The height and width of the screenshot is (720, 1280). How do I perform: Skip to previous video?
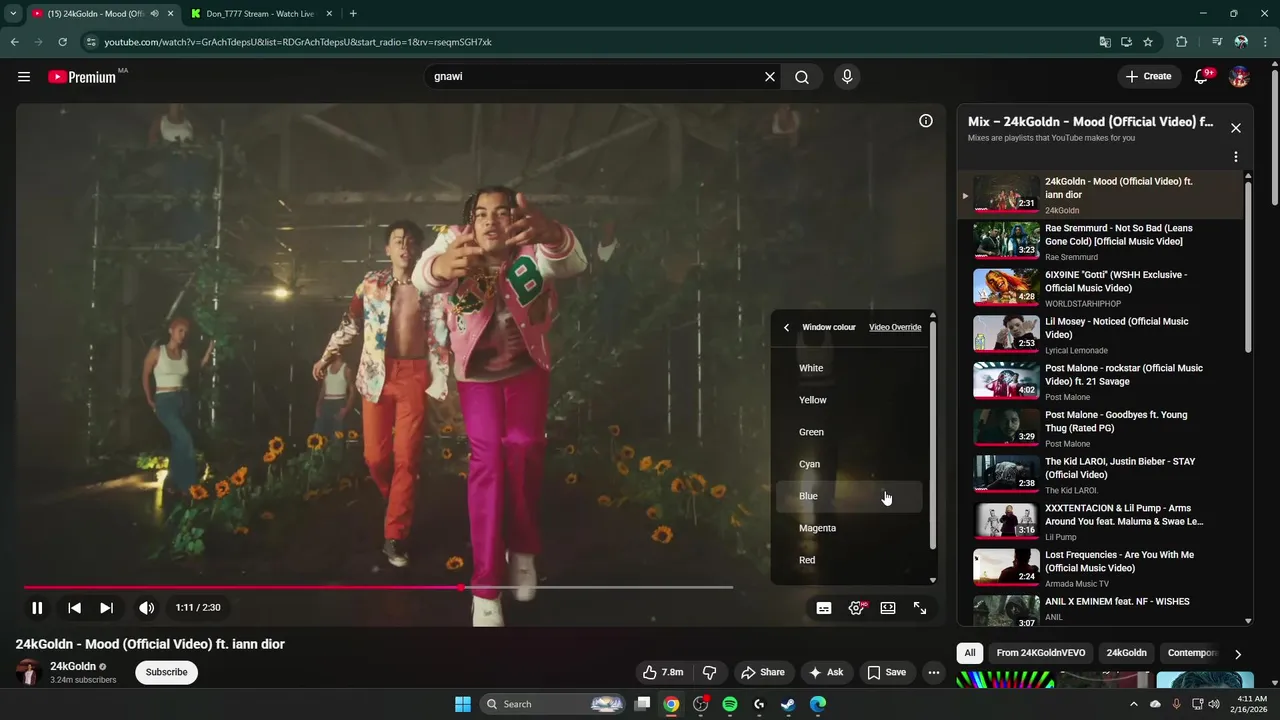coord(74,608)
